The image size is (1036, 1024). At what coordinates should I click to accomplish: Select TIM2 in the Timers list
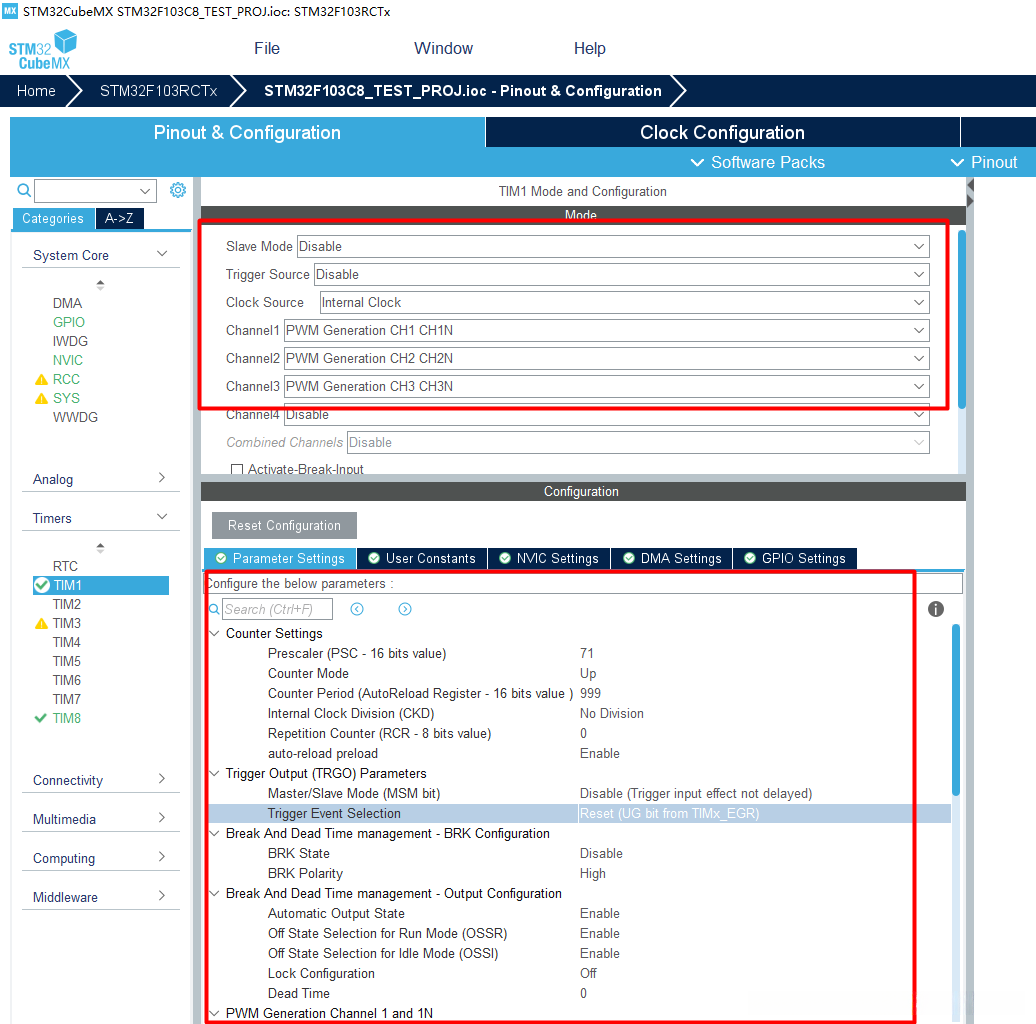coord(67,604)
